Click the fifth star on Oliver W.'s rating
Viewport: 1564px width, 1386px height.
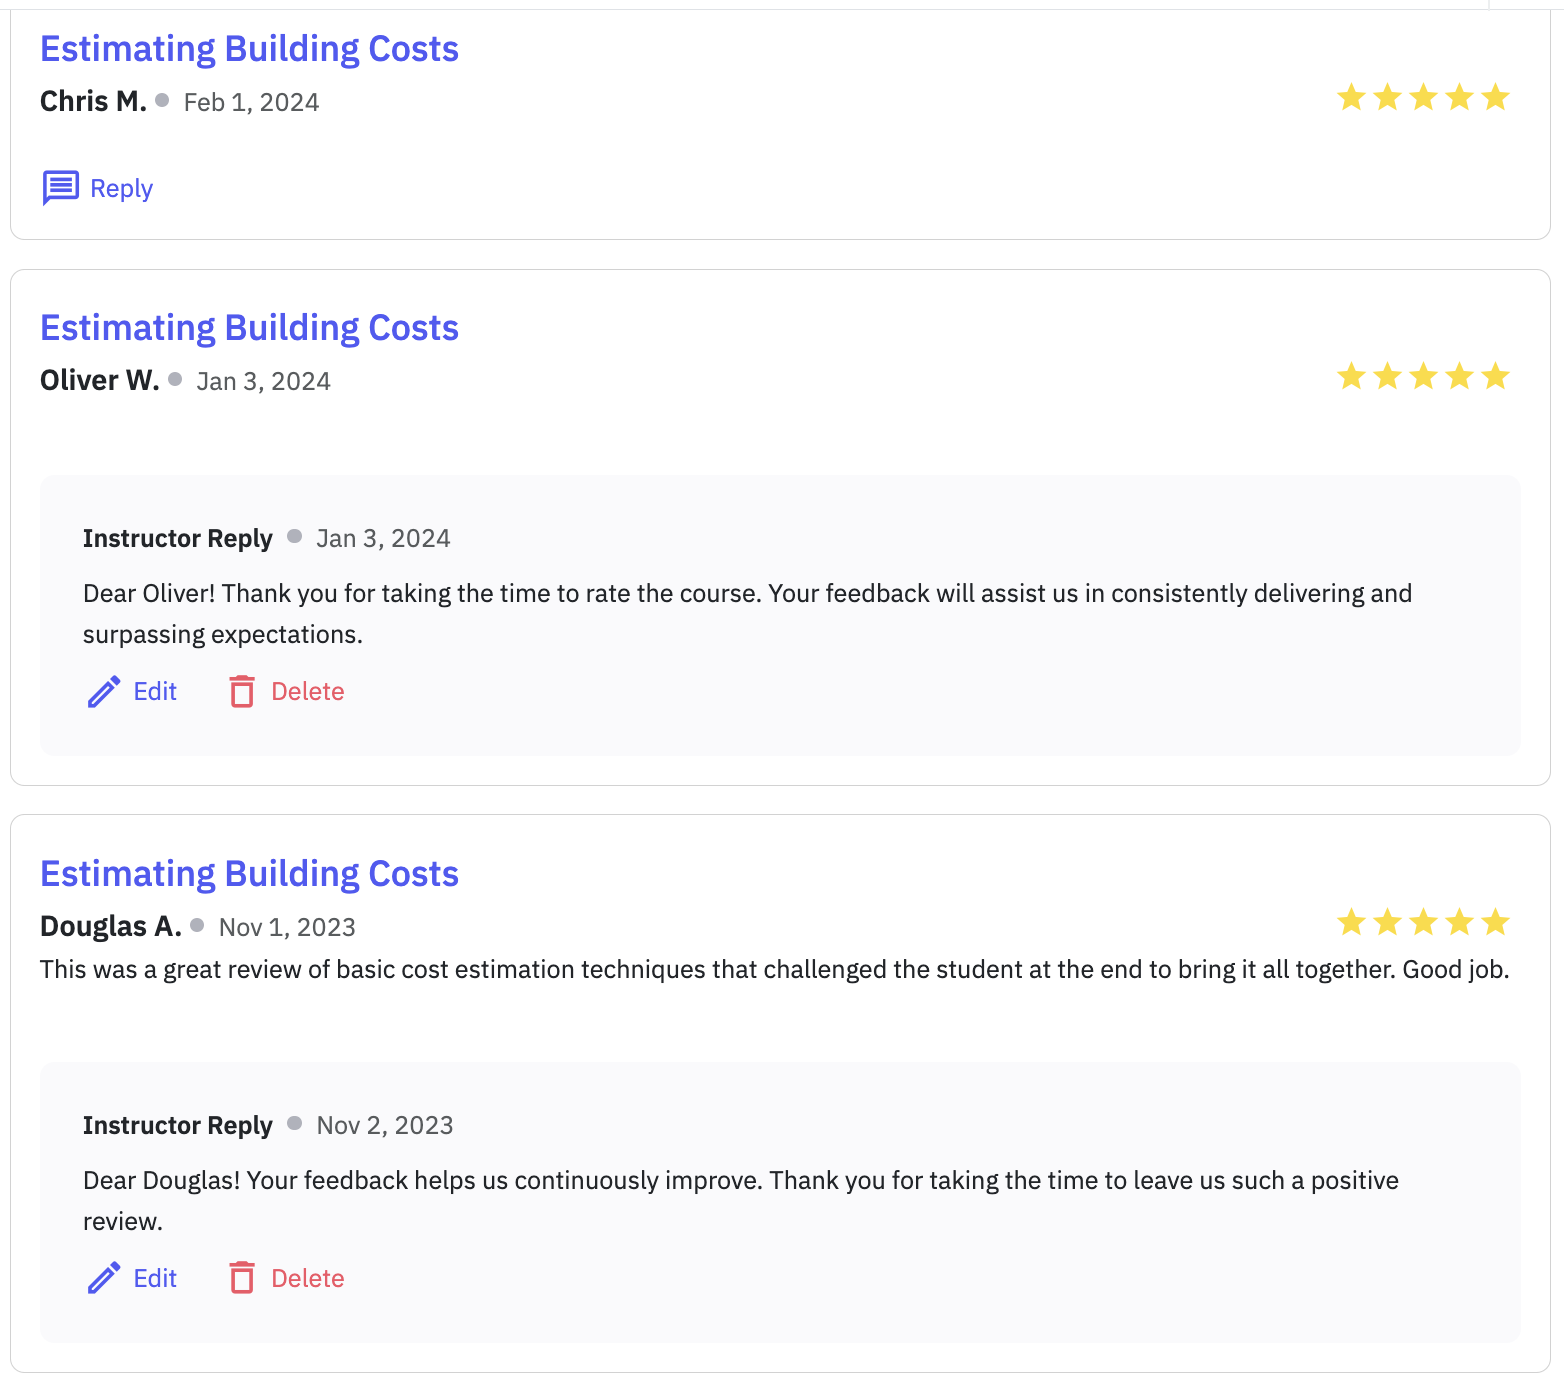[x=1495, y=376]
